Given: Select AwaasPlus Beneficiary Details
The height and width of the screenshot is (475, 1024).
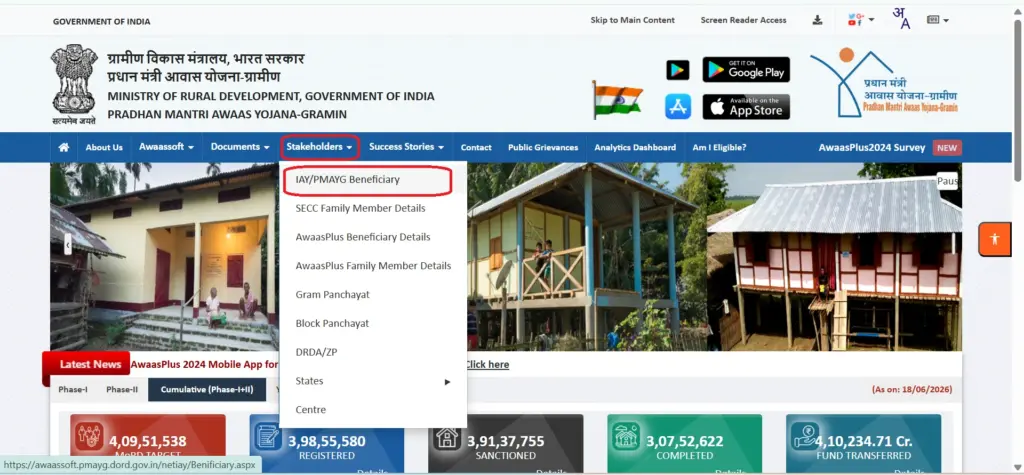Looking at the screenshot, I should (x=373, y=237).
